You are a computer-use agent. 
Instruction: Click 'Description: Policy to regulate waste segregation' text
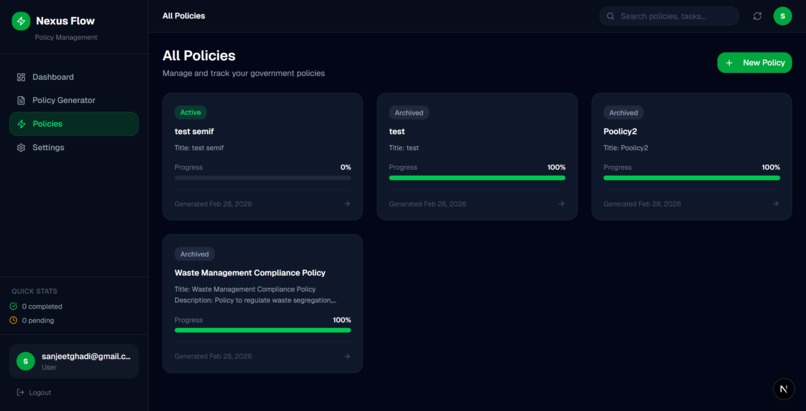(x=256, y=300)
